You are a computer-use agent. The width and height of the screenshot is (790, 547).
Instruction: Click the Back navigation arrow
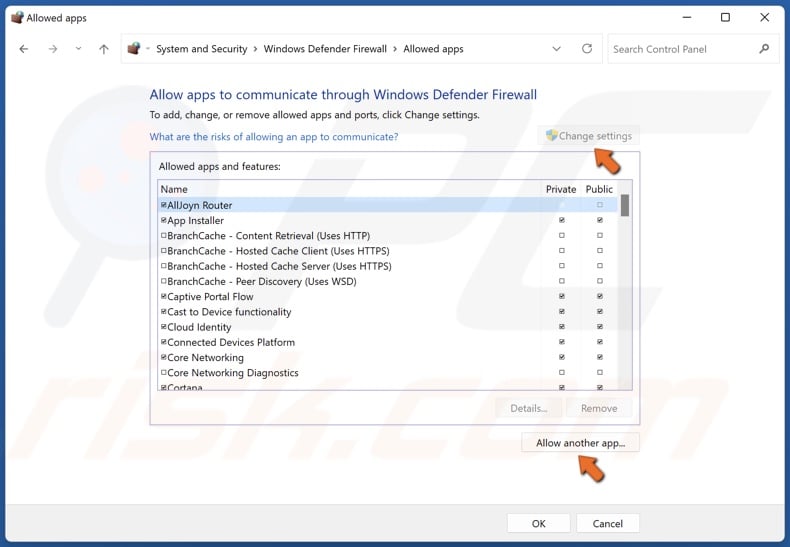[25, 49]
